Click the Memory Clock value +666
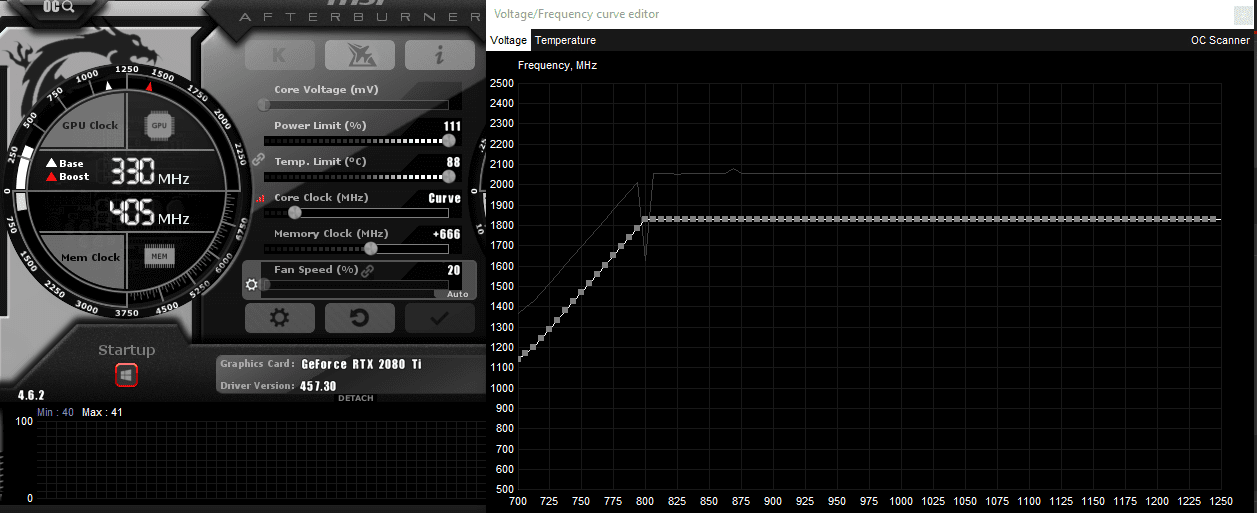The width and height of the screenshot is (1257, 513). (x=446, y=234)
